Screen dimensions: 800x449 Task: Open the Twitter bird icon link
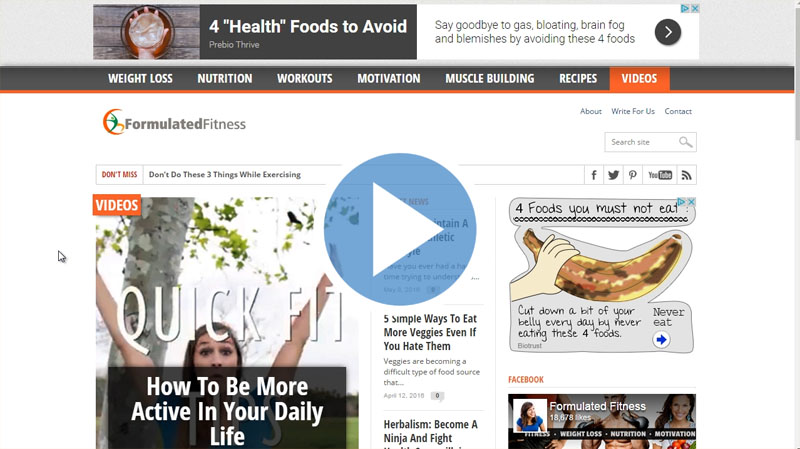[613, 175]
